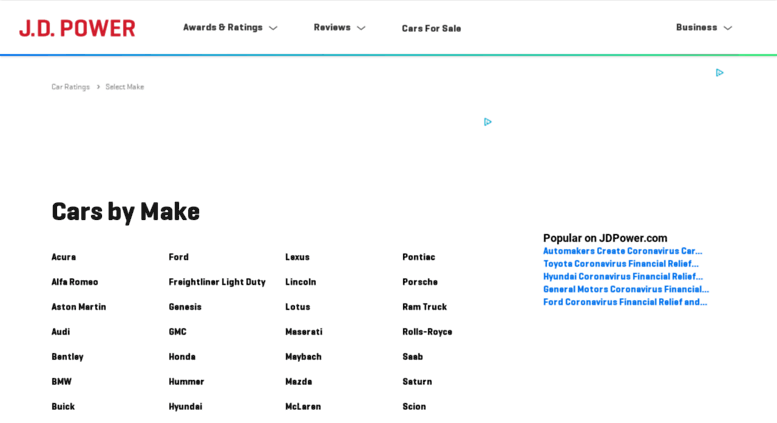The height and width of the screenshot is (423, 777).
Task: Open the Porsche make link
Action: click(x=420, y=282)
